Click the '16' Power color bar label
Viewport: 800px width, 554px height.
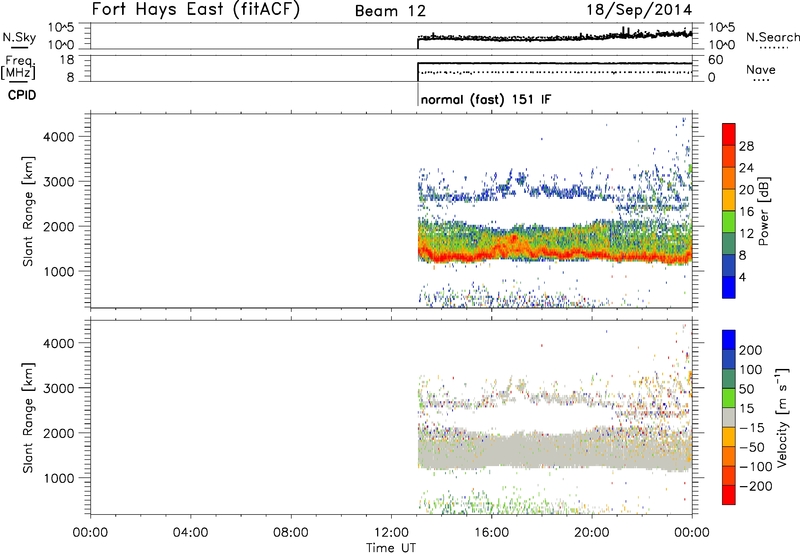point(746,212)
